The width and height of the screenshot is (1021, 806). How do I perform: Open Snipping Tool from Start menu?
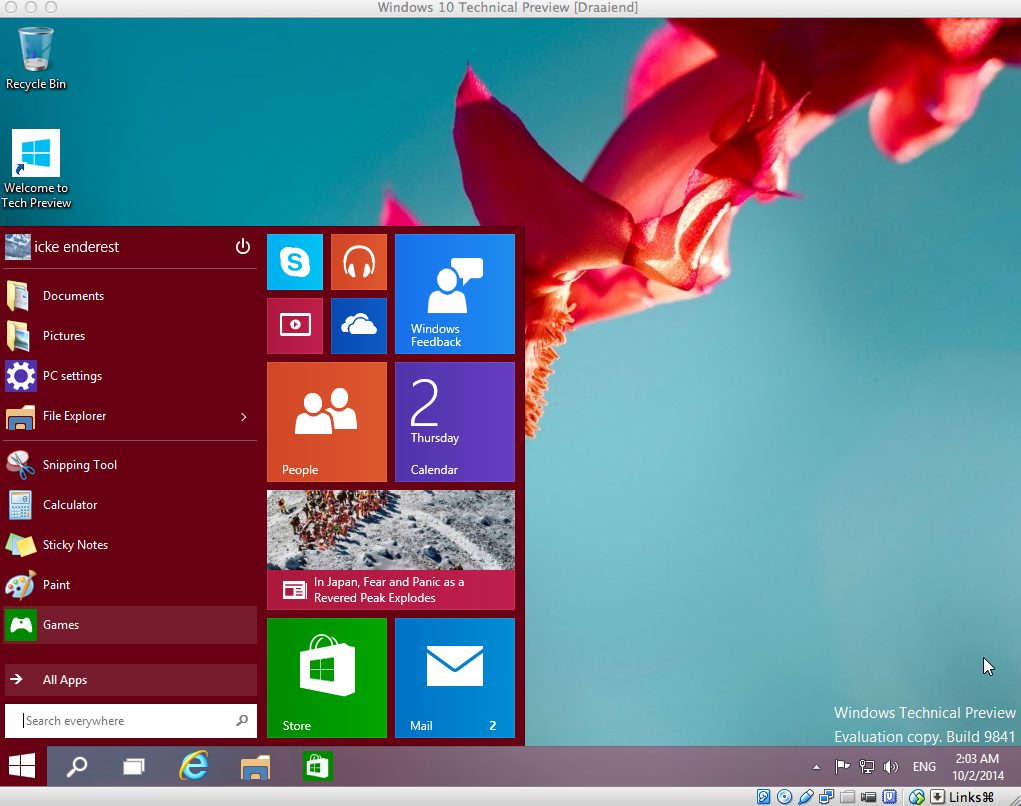[80, 465]
